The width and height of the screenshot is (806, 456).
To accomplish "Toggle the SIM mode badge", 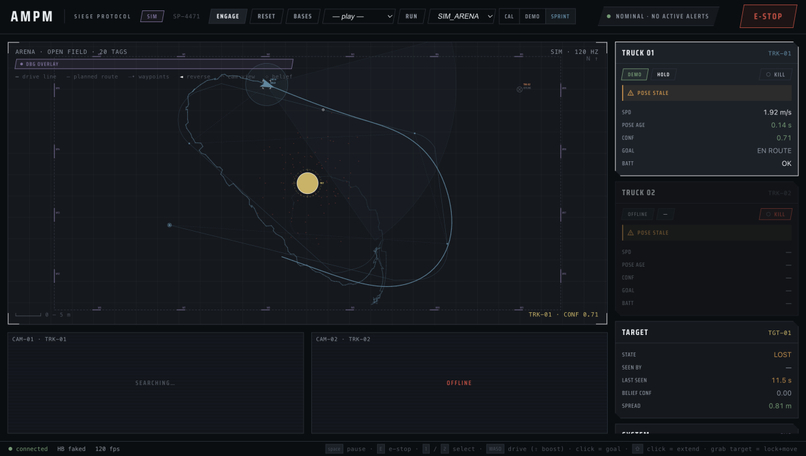I will (152, 16).
